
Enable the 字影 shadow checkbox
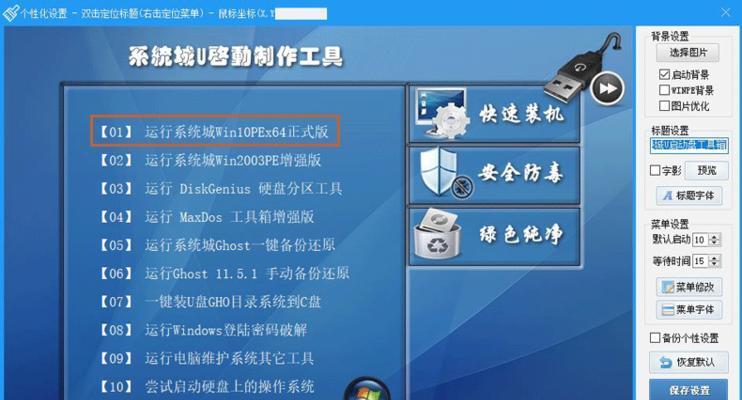(655, 170)
